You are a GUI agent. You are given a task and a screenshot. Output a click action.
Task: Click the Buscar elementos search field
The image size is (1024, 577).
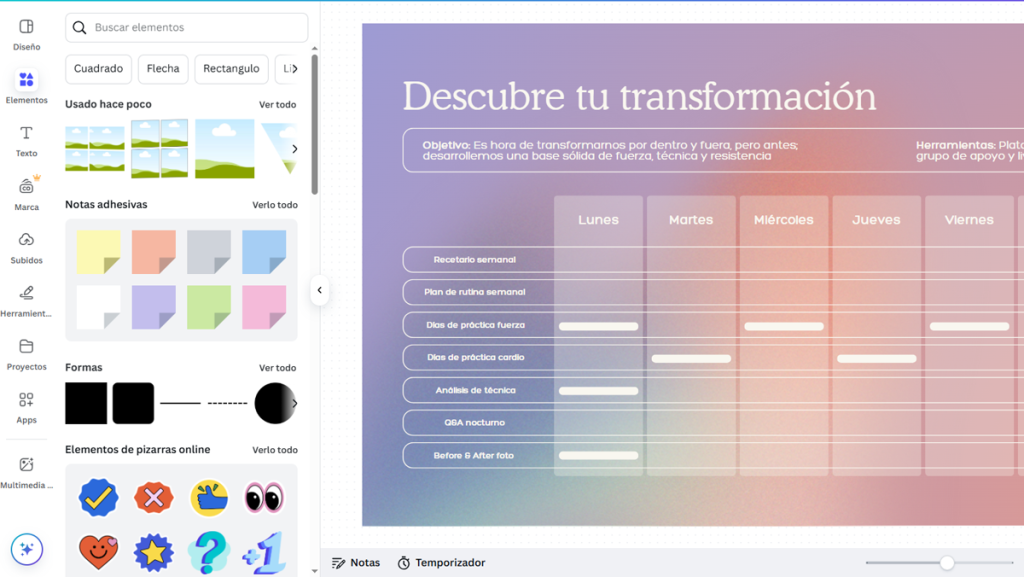pos(195,28)
